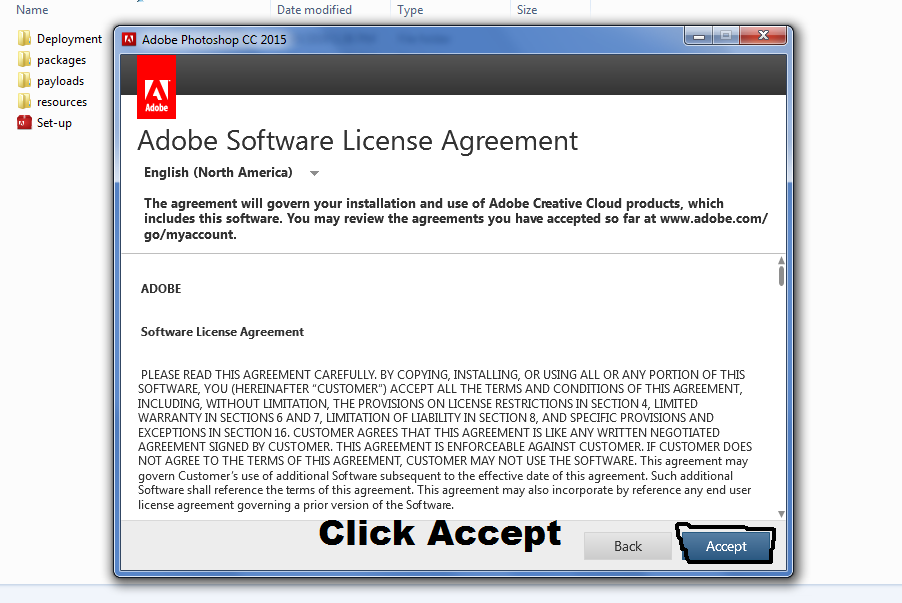Click the license text scrollbar thumb
Screen dimensions: 902x603
click(781, 276)
